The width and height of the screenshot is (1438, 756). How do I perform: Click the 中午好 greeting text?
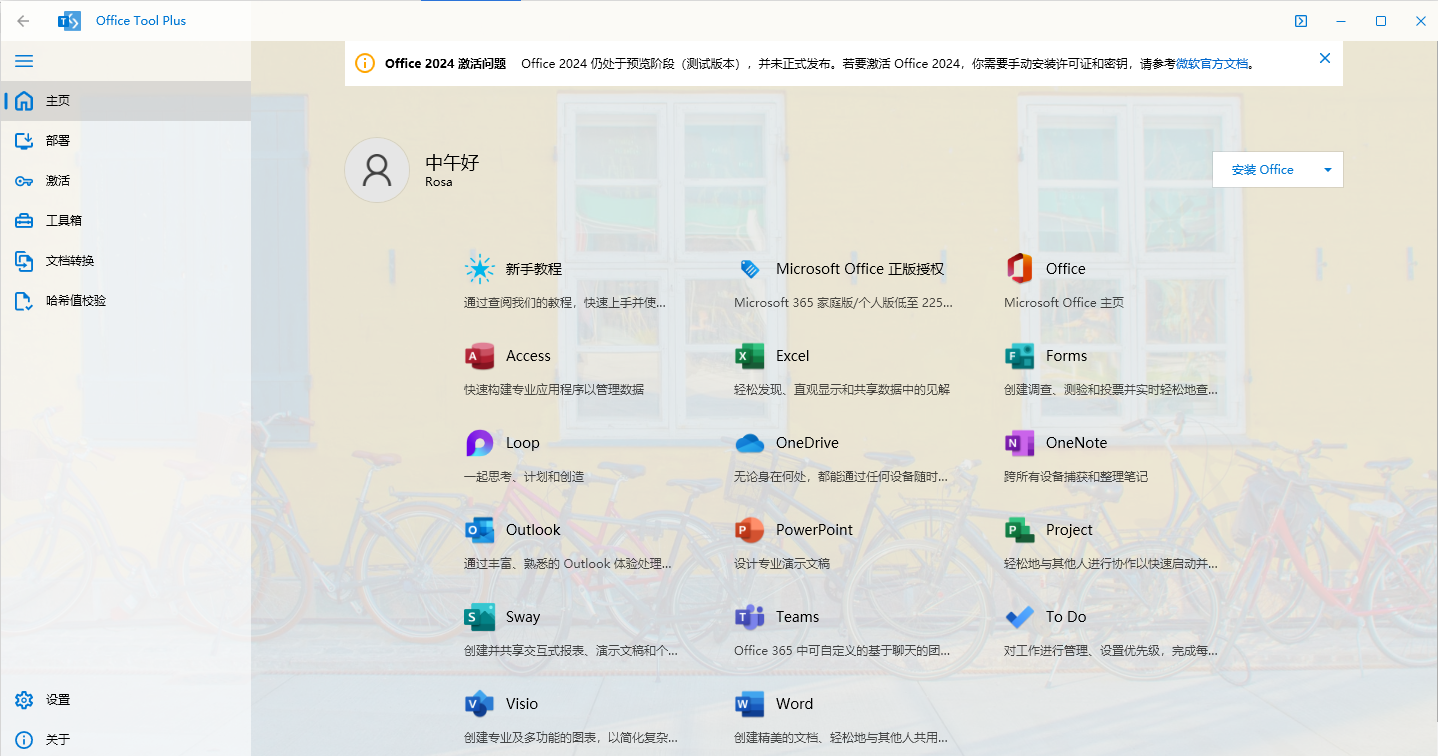pyautogui.click(x=453, y=163)
